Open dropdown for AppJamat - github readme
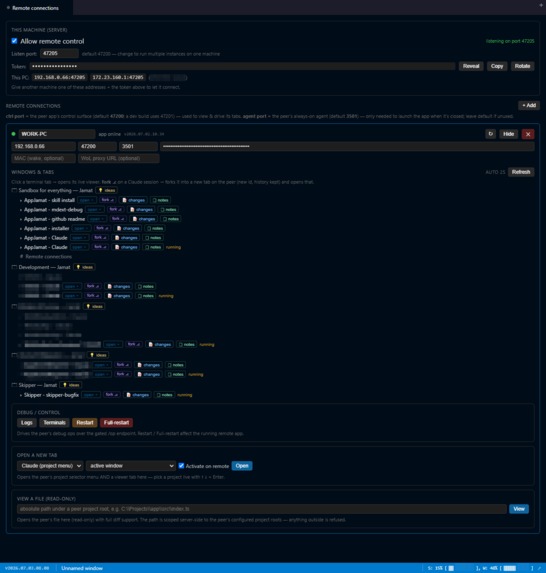This screenshot has width=546, height=573. tap(98, 219)
